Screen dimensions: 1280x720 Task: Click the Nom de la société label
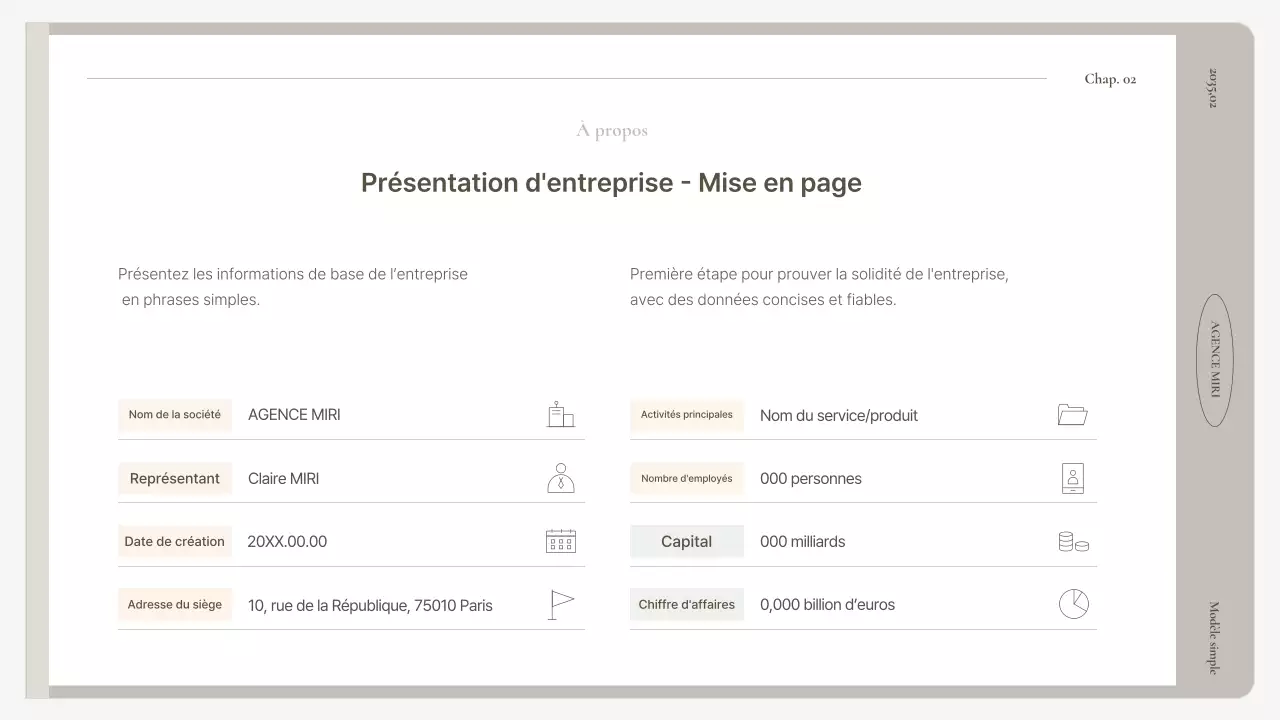click(x=175, y=415)
